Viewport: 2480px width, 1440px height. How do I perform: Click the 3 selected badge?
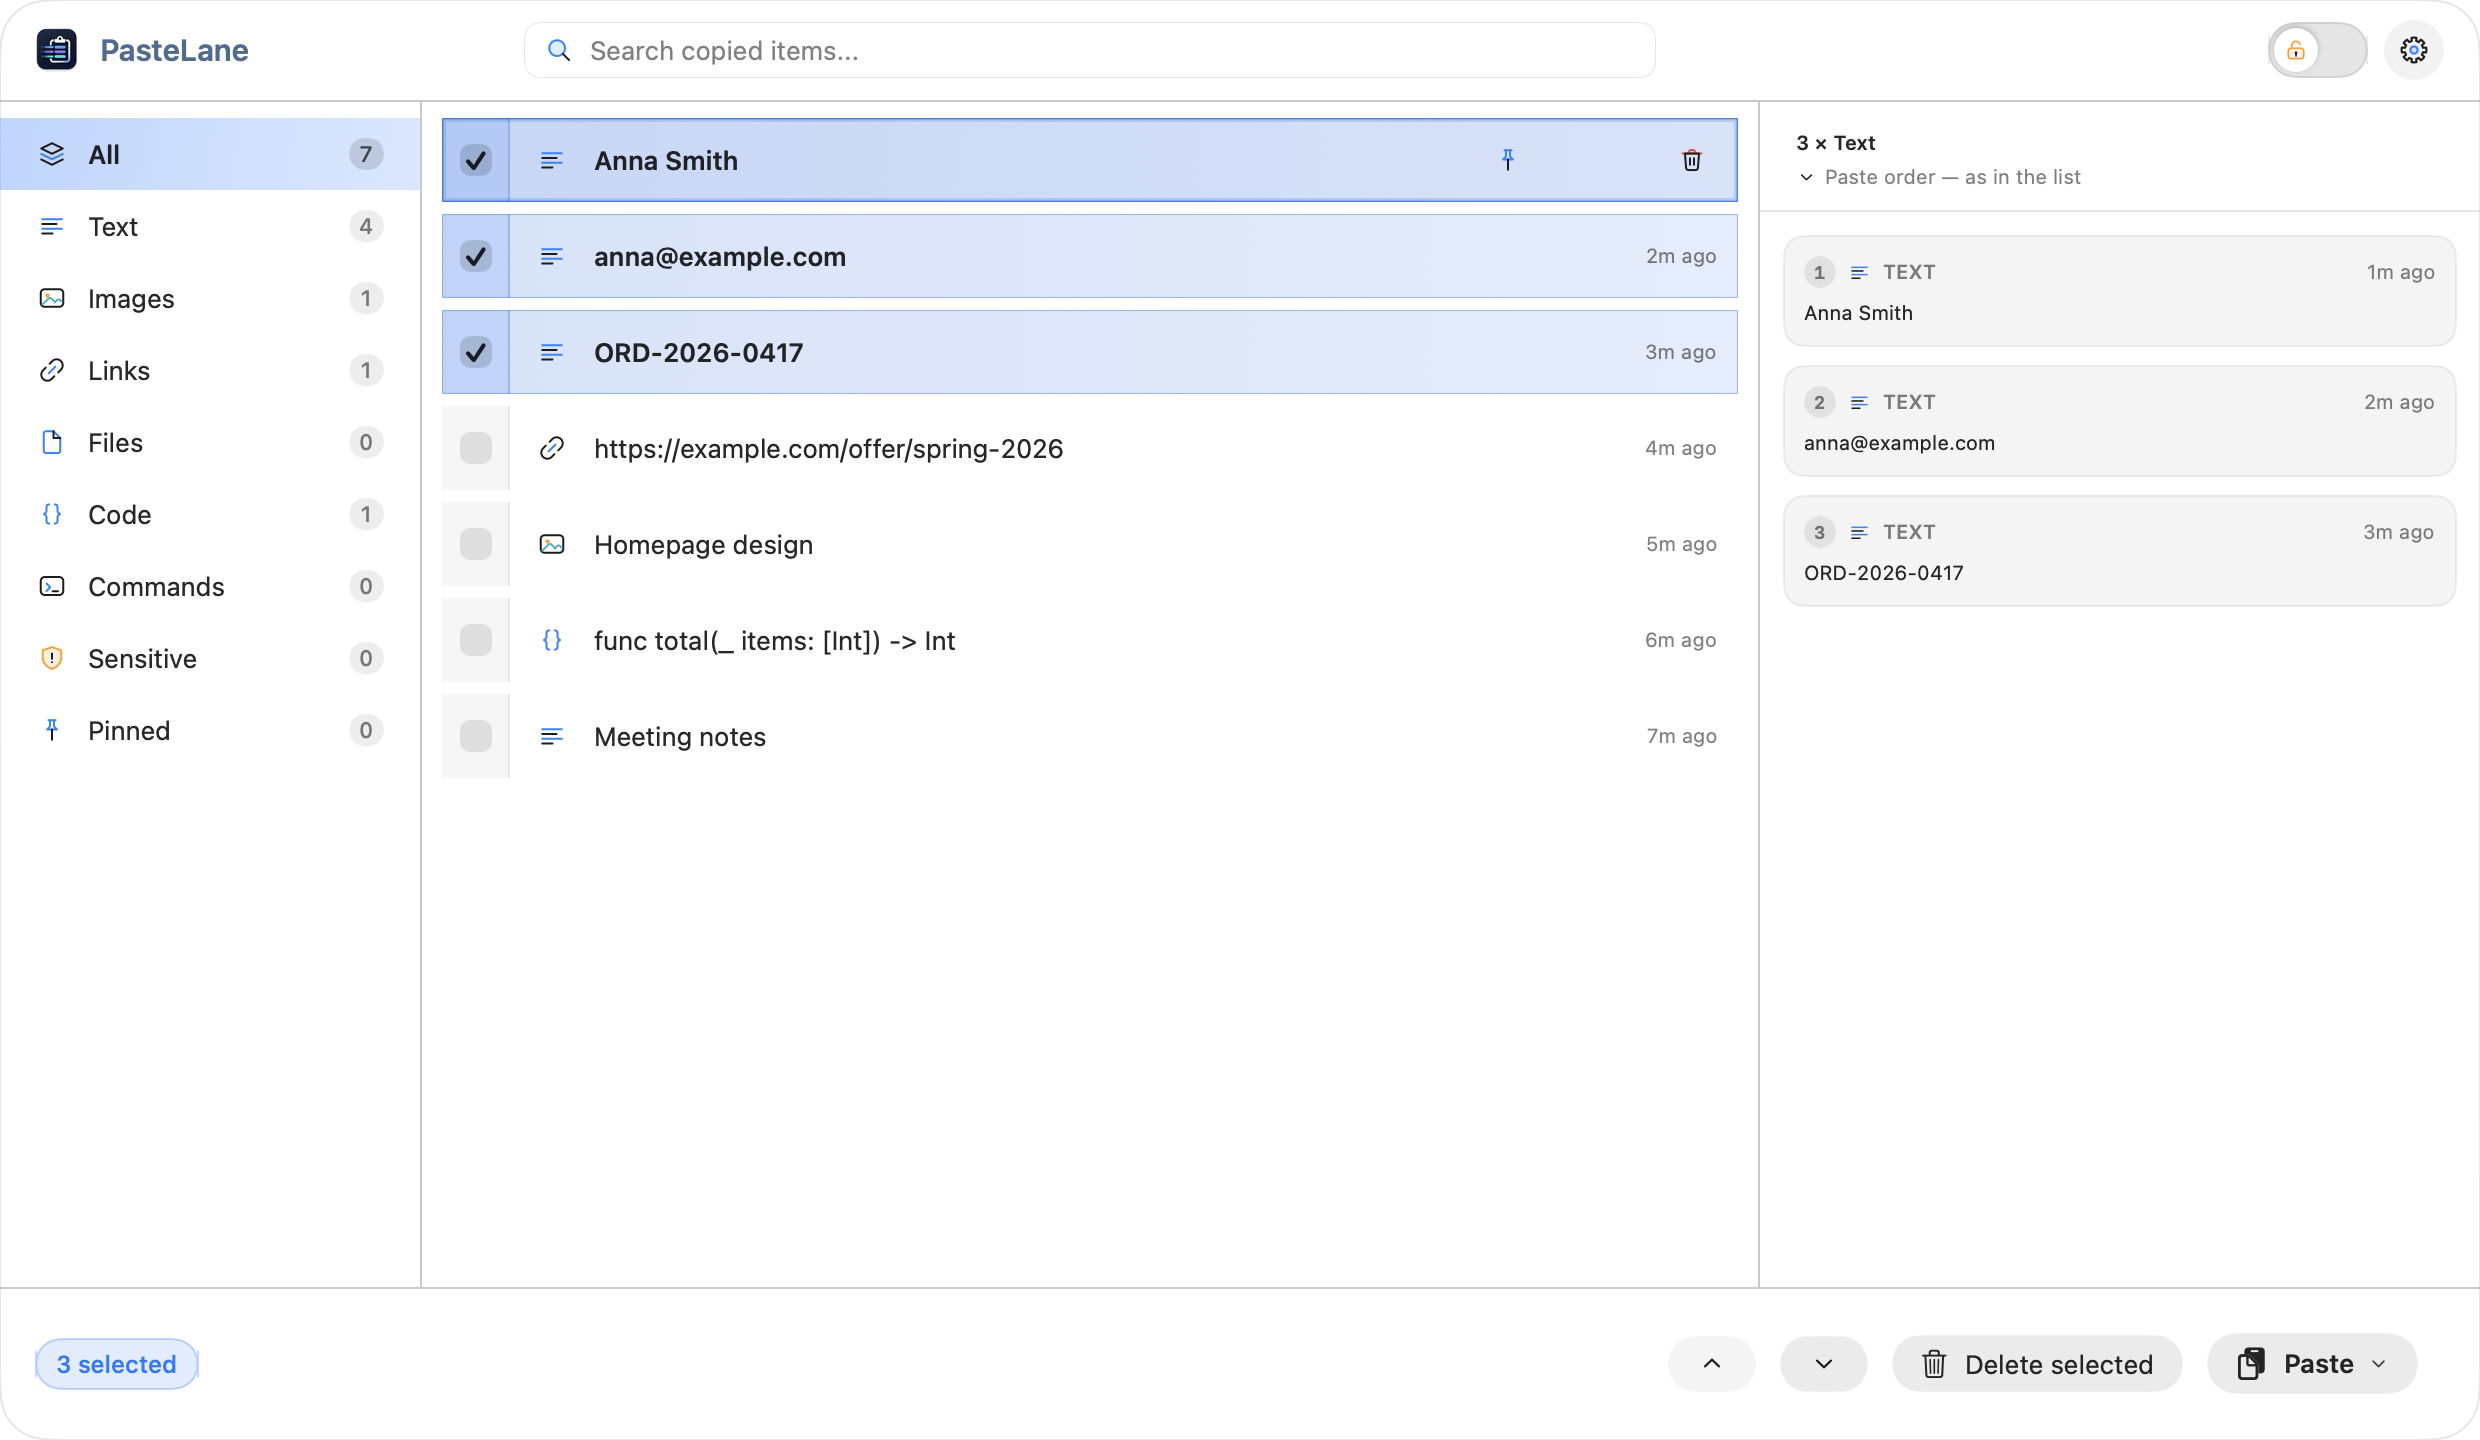[116, 1364]
